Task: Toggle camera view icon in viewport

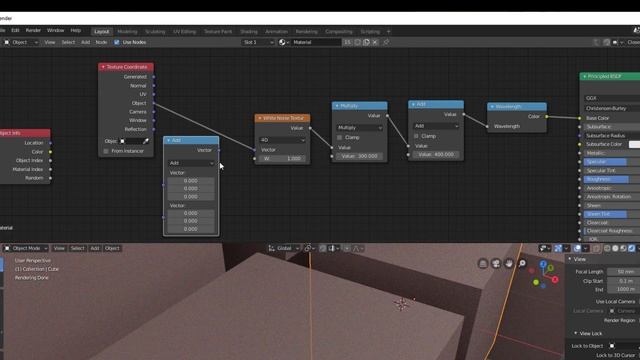Action: [496, 264]
